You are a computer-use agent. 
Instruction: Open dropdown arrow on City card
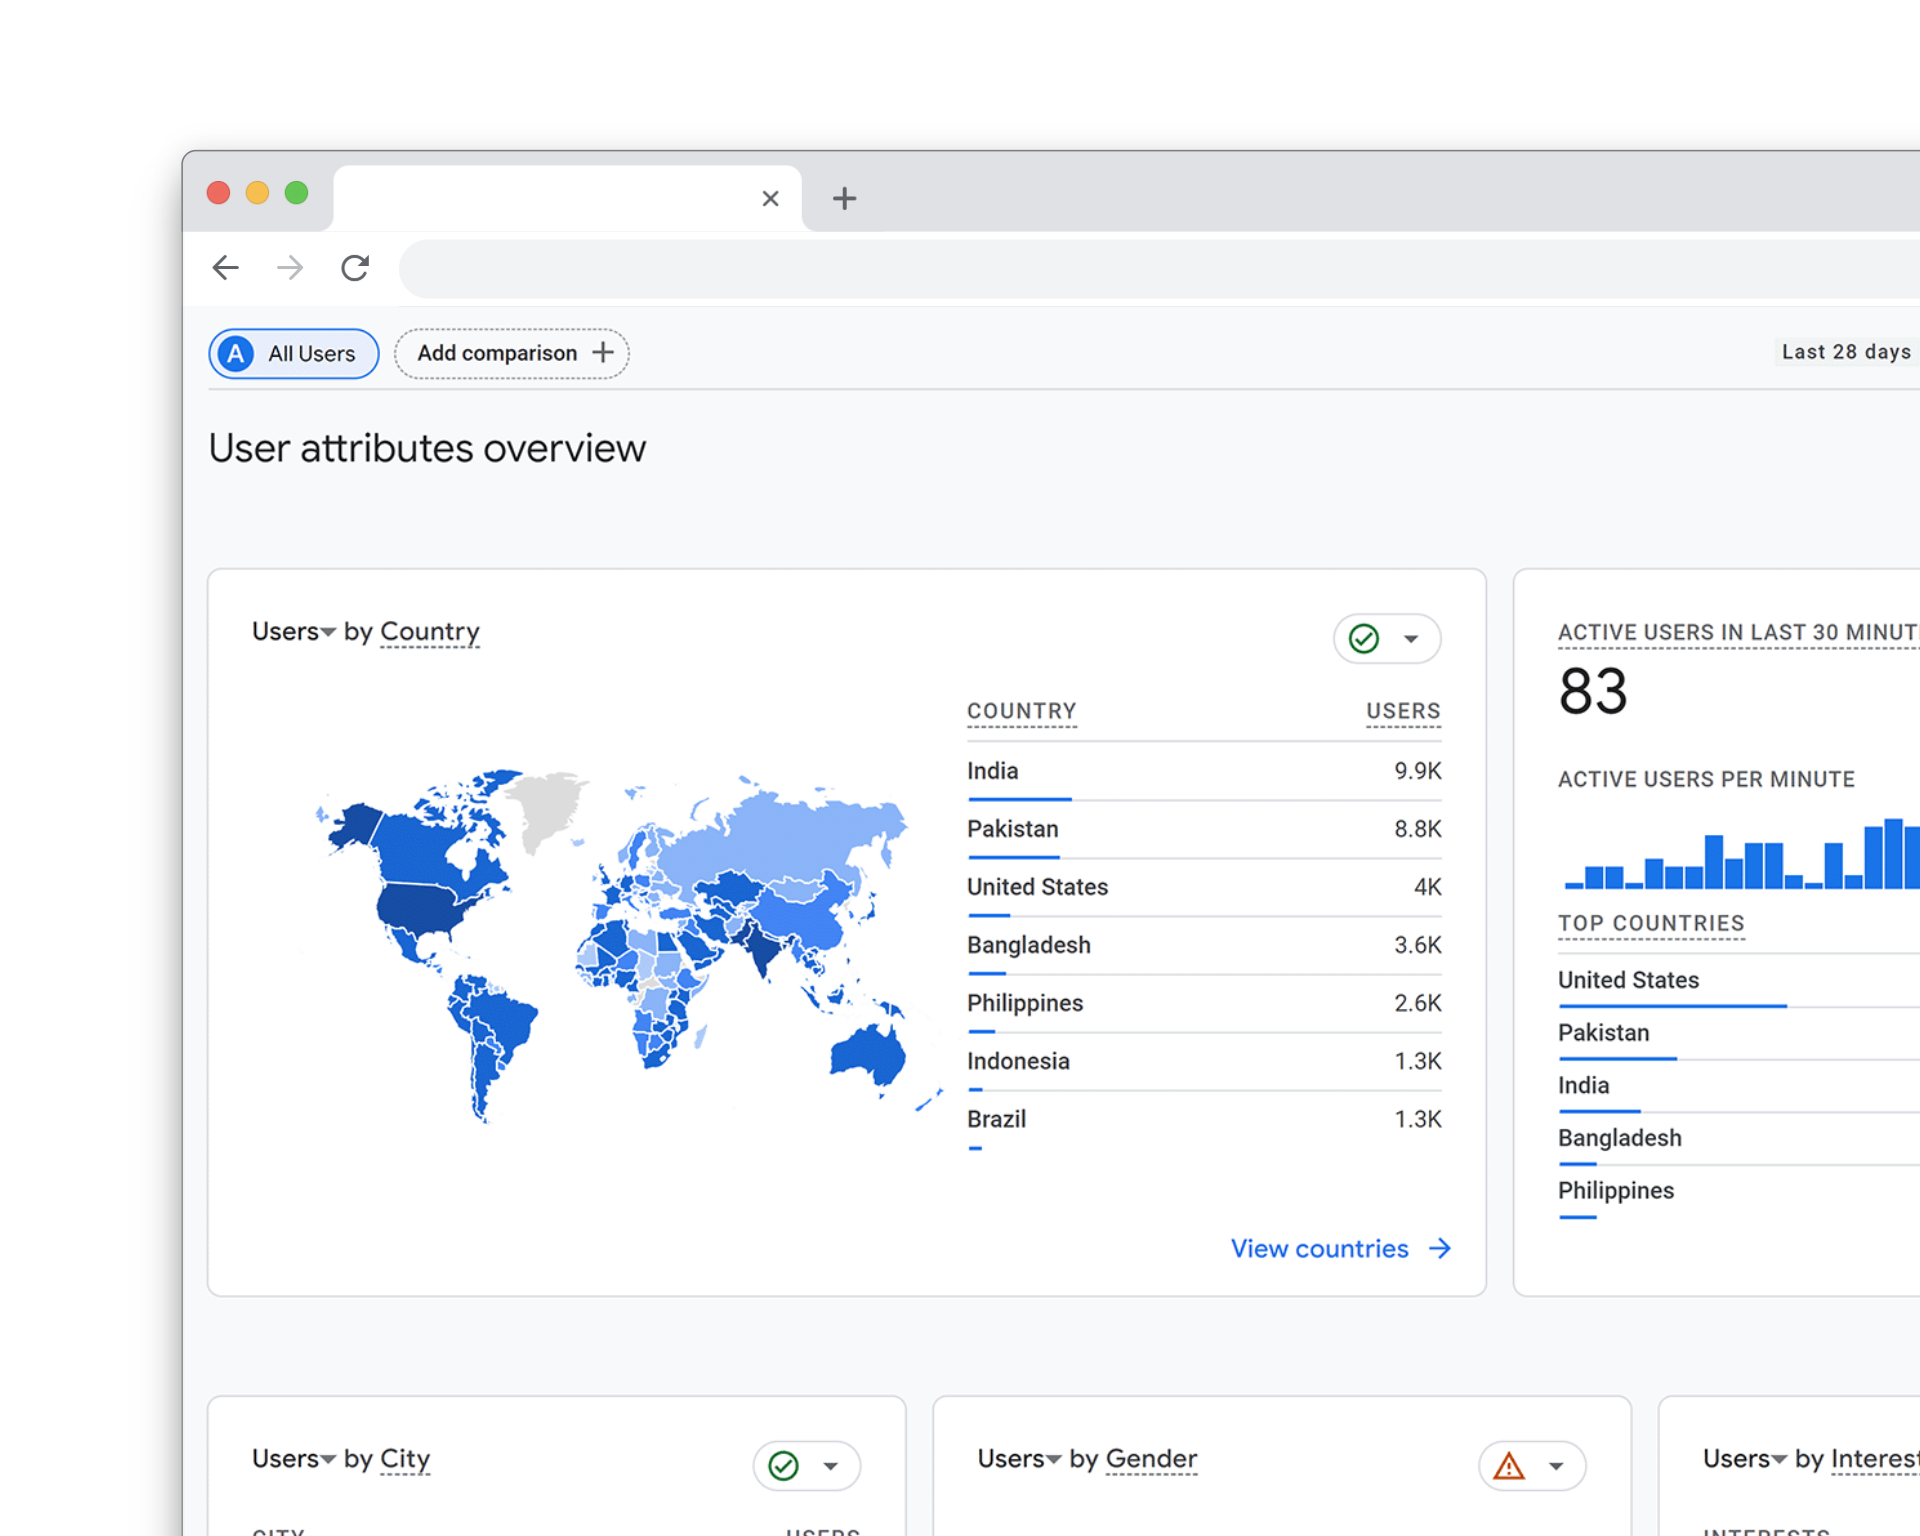click(x=830, y=1466)
